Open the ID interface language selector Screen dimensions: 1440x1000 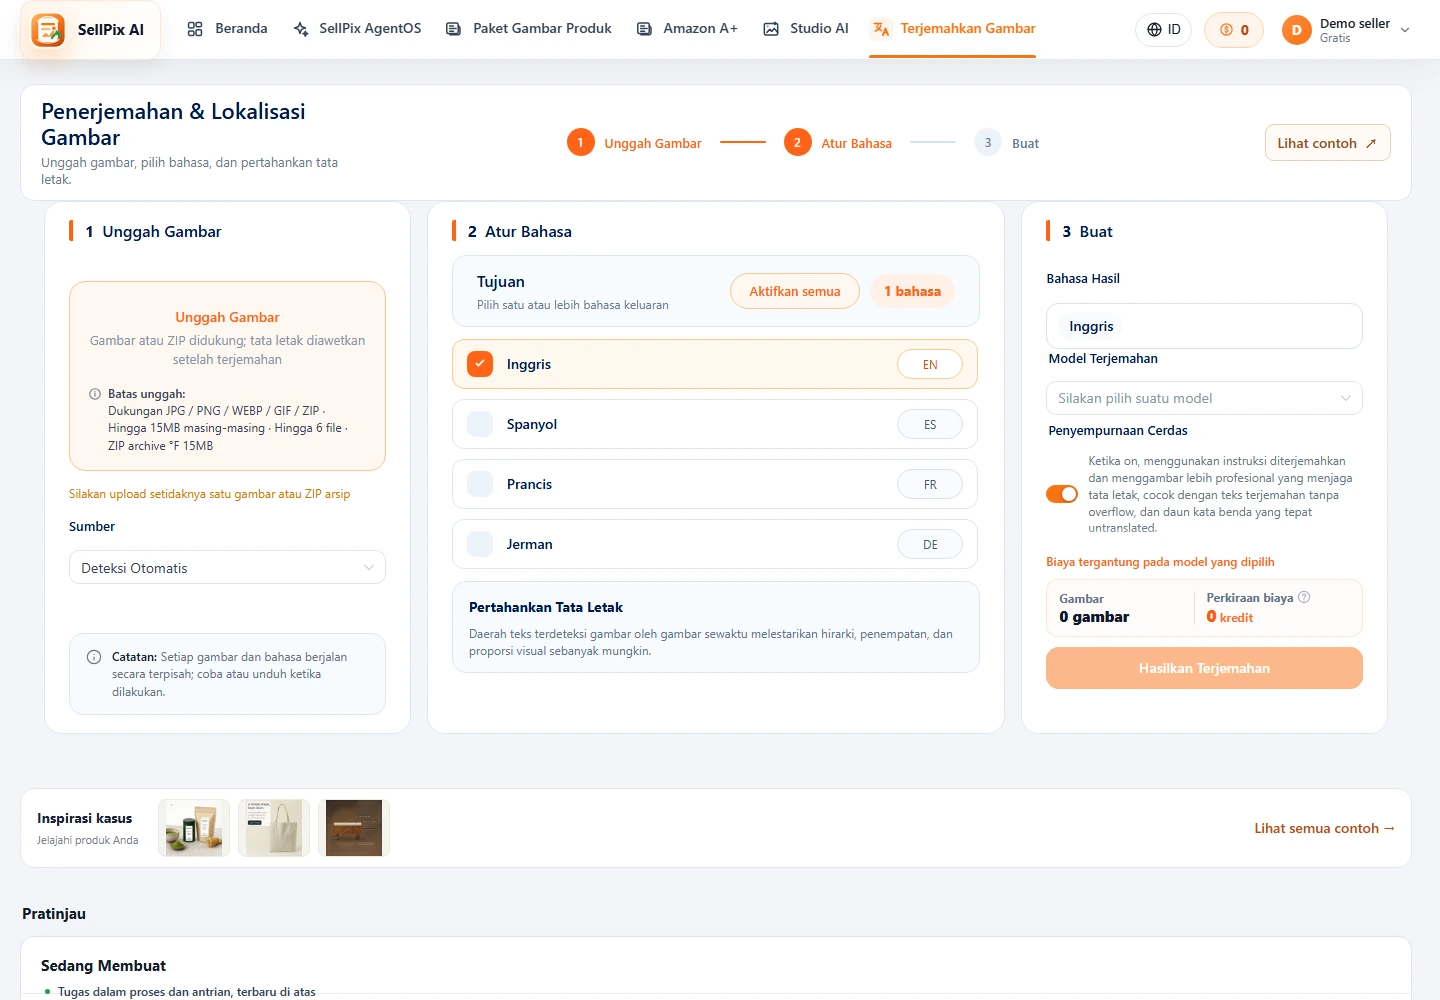click(x=1164, y=30)
